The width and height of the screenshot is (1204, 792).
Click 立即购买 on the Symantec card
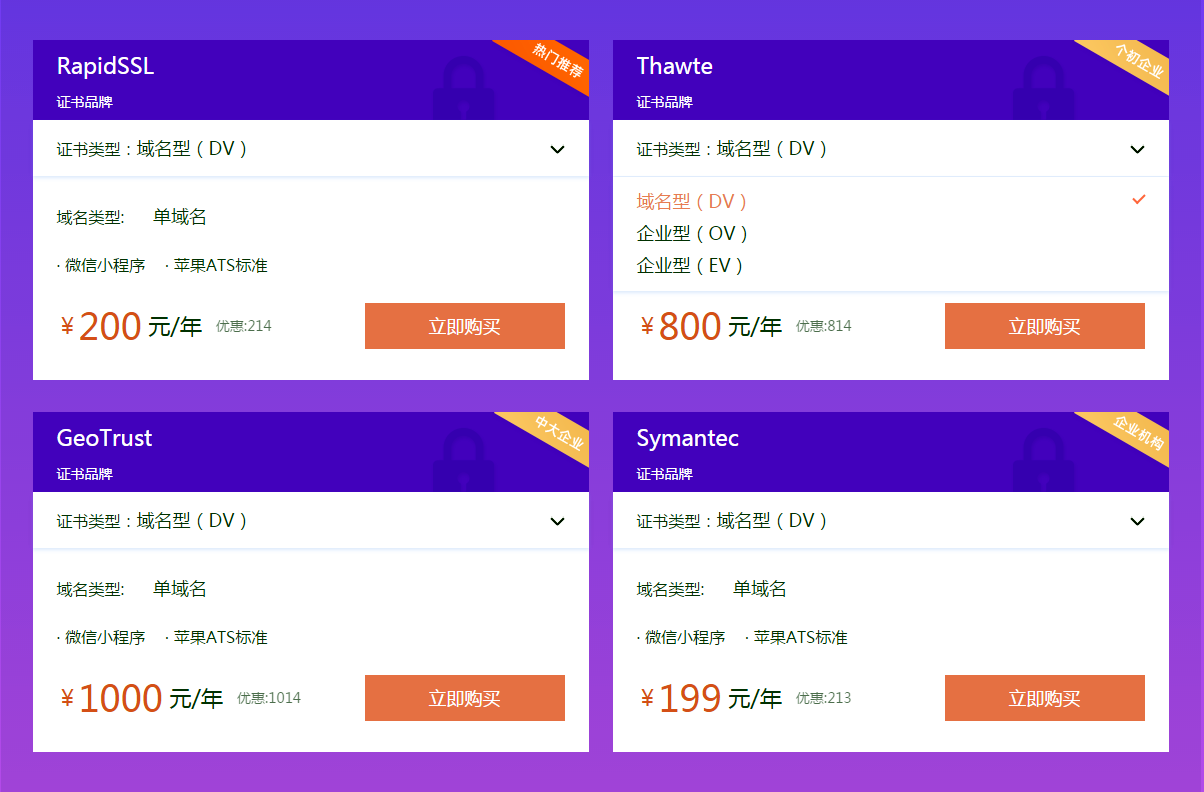1044,698
